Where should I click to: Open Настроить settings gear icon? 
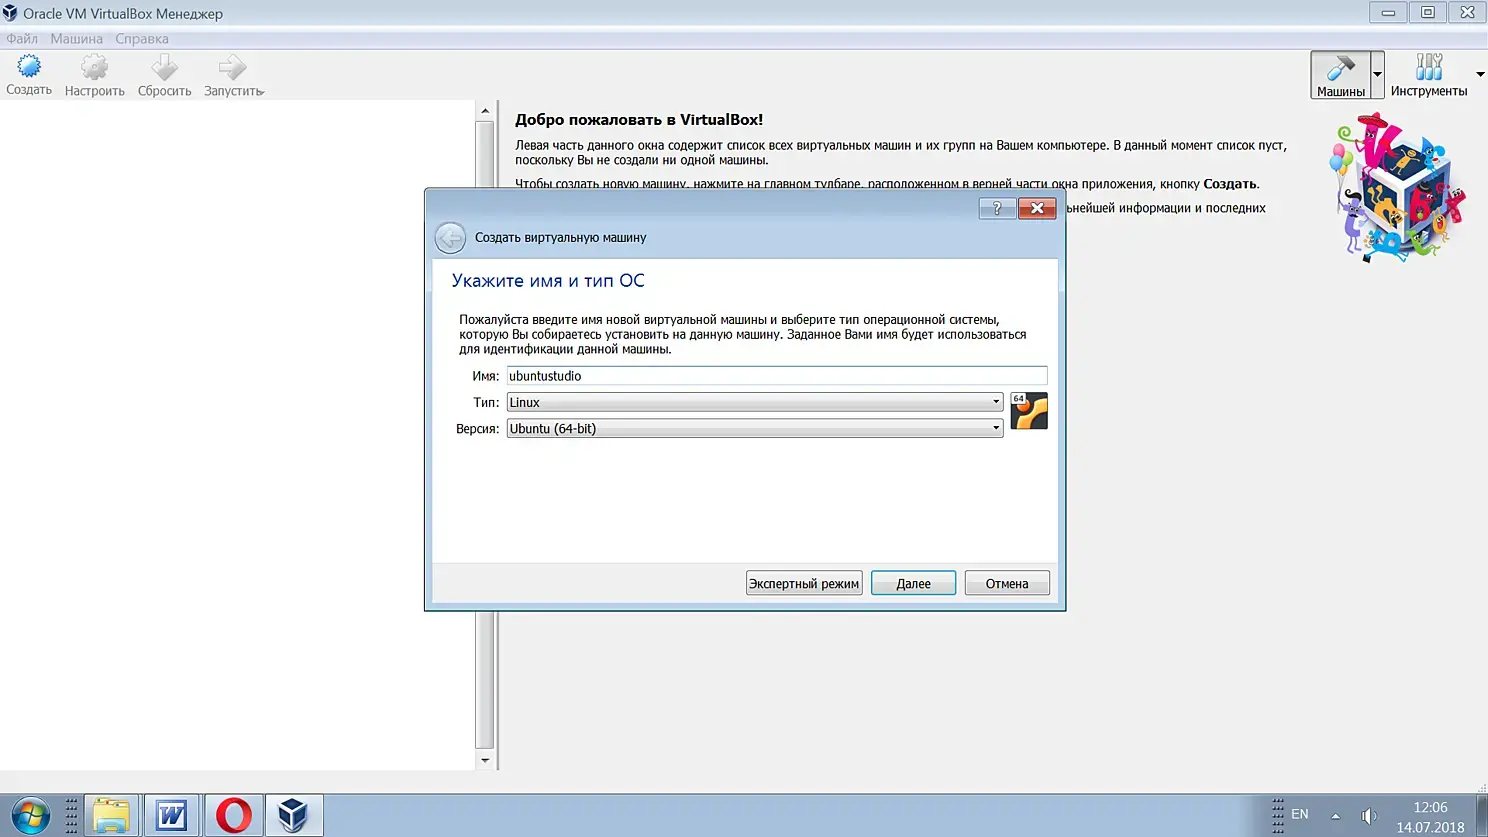pyautogui.click(x=94, y=75)
